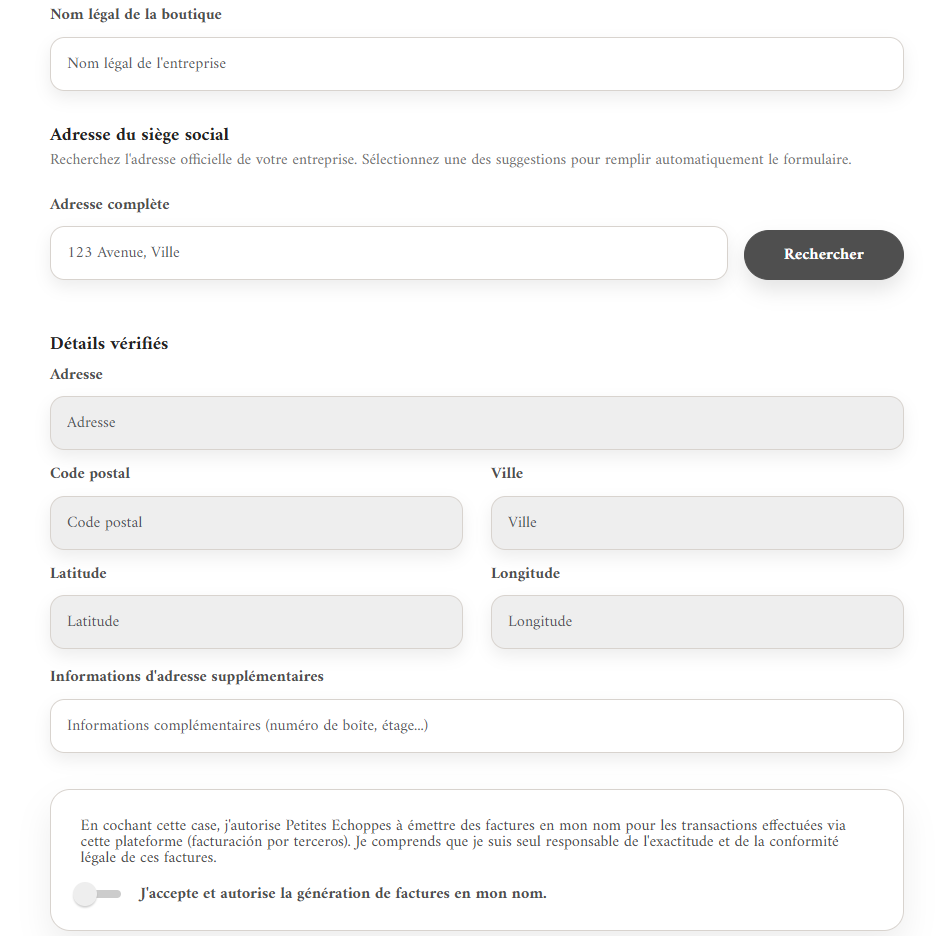Viewport: 952px width, 936px height.
Task: Click the 'Code postal' field label
Action: 90,473
